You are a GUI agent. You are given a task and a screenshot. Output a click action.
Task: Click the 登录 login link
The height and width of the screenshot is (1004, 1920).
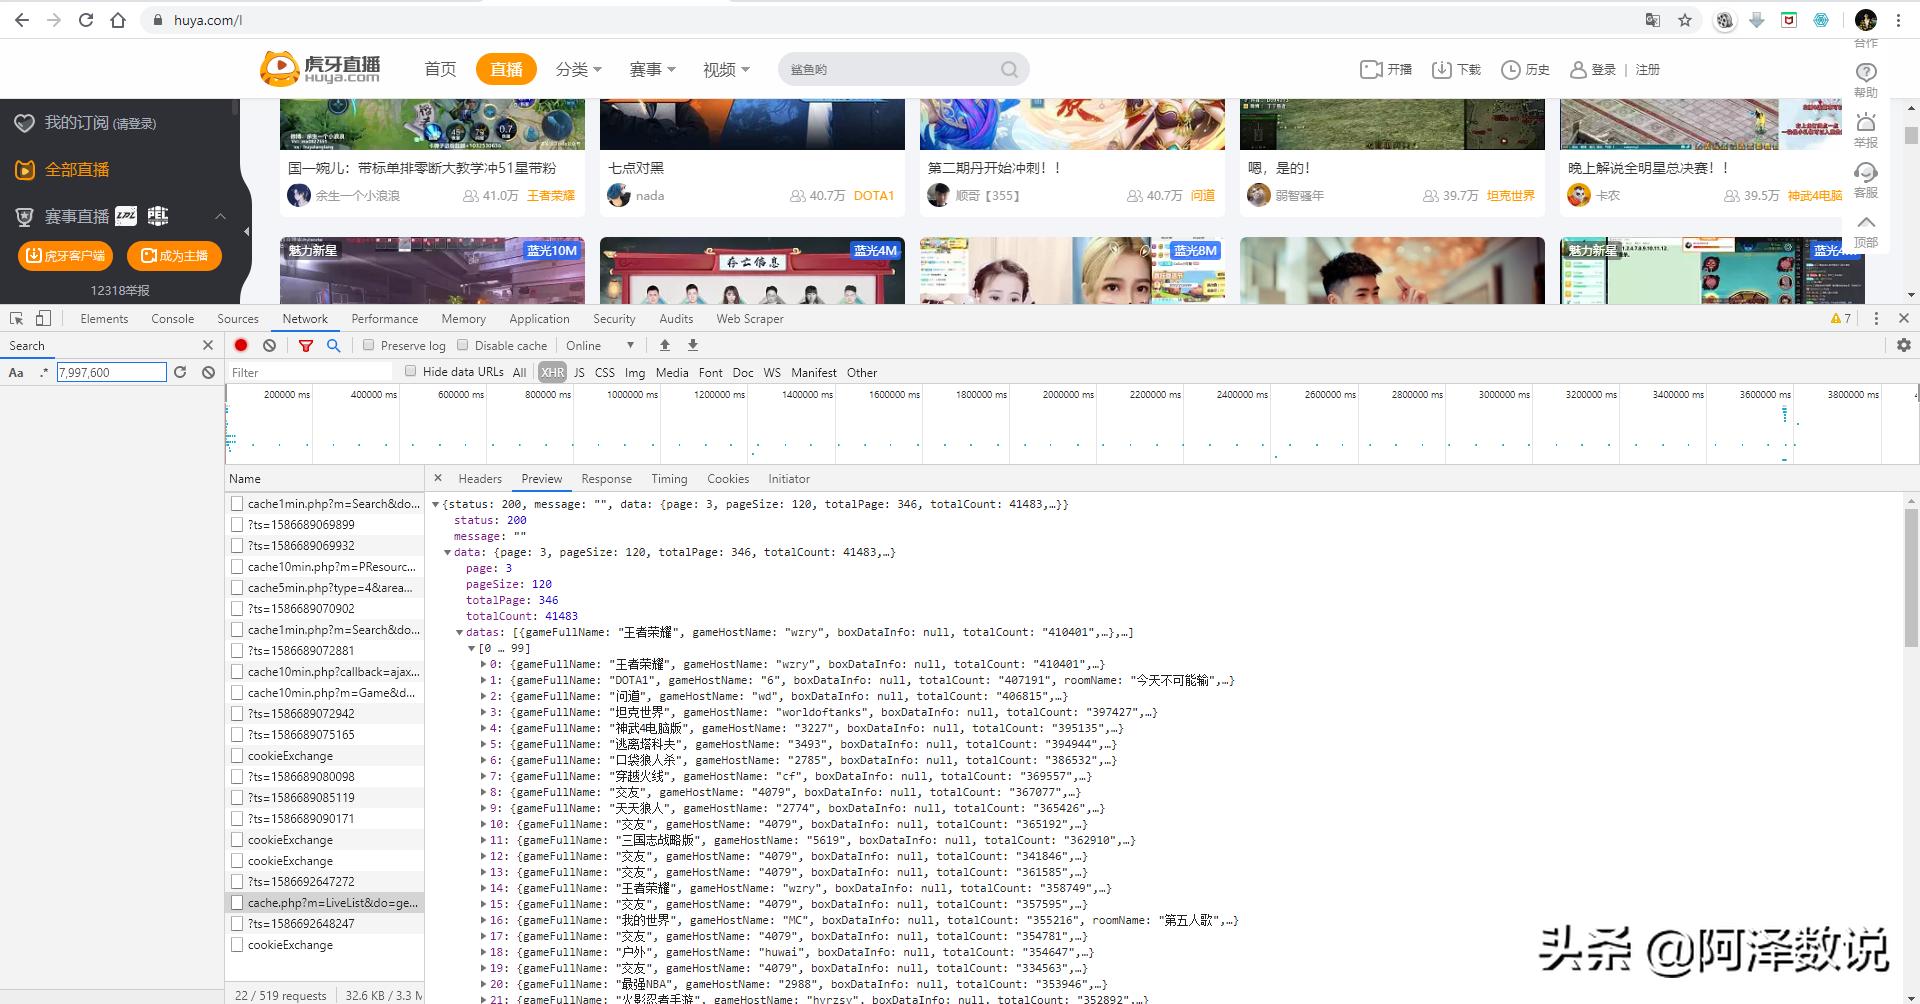pos(1593,69)
